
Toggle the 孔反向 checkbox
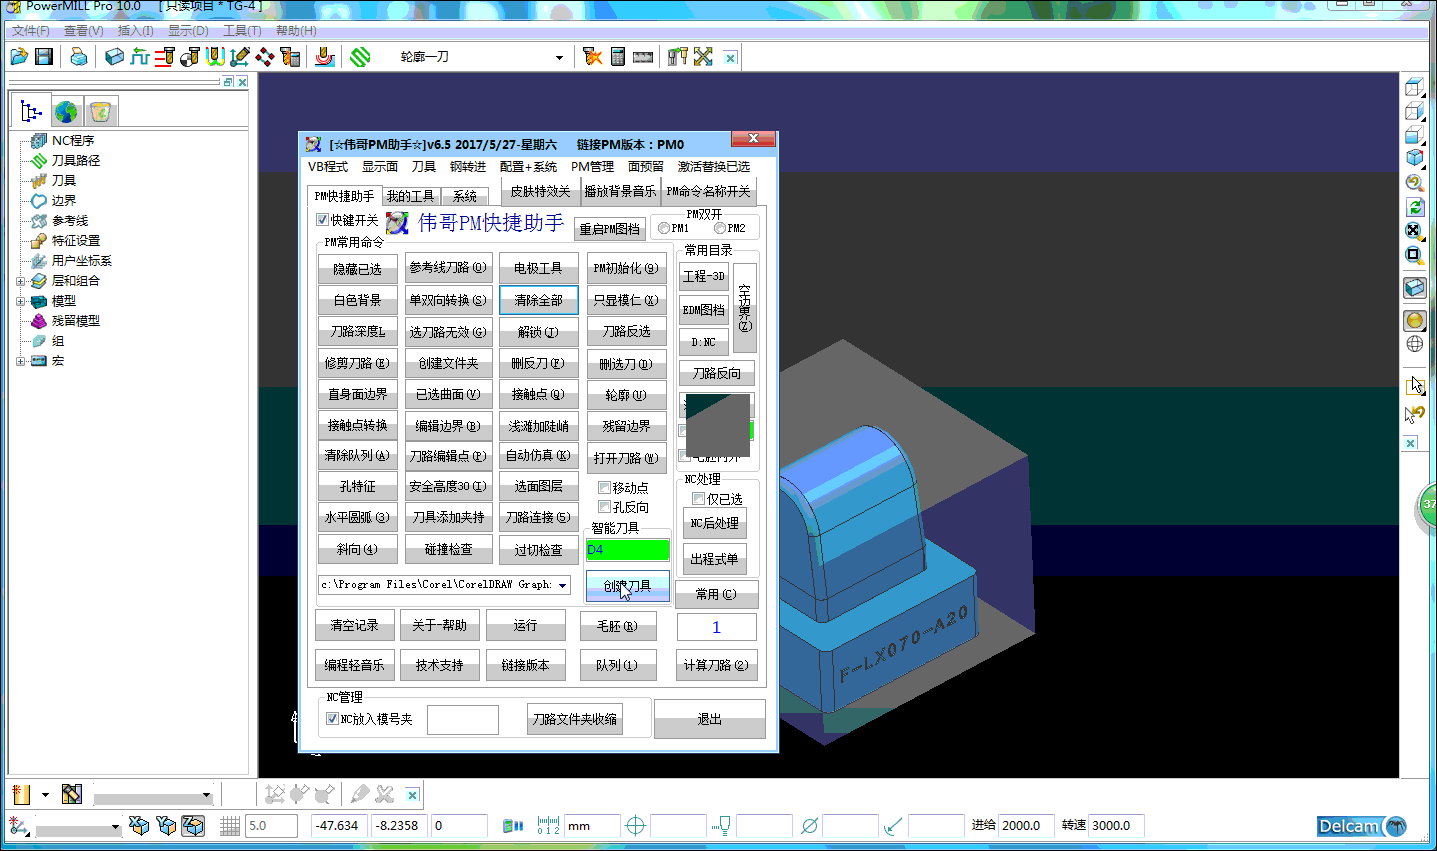[x=604, y=507]
